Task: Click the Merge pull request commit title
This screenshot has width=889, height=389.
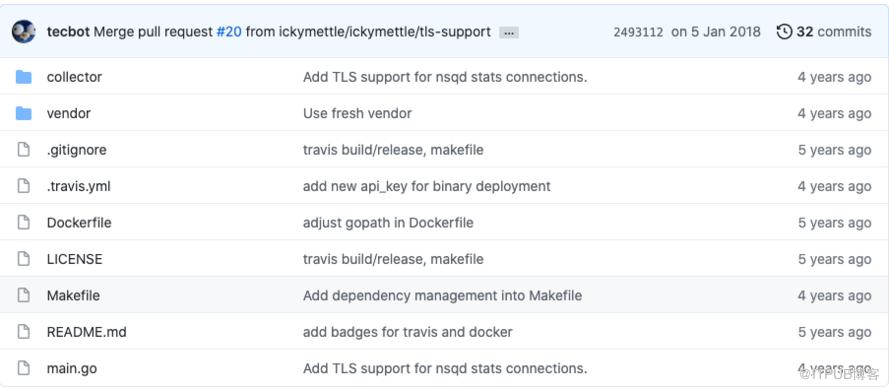Action: [x=292, y=32]
